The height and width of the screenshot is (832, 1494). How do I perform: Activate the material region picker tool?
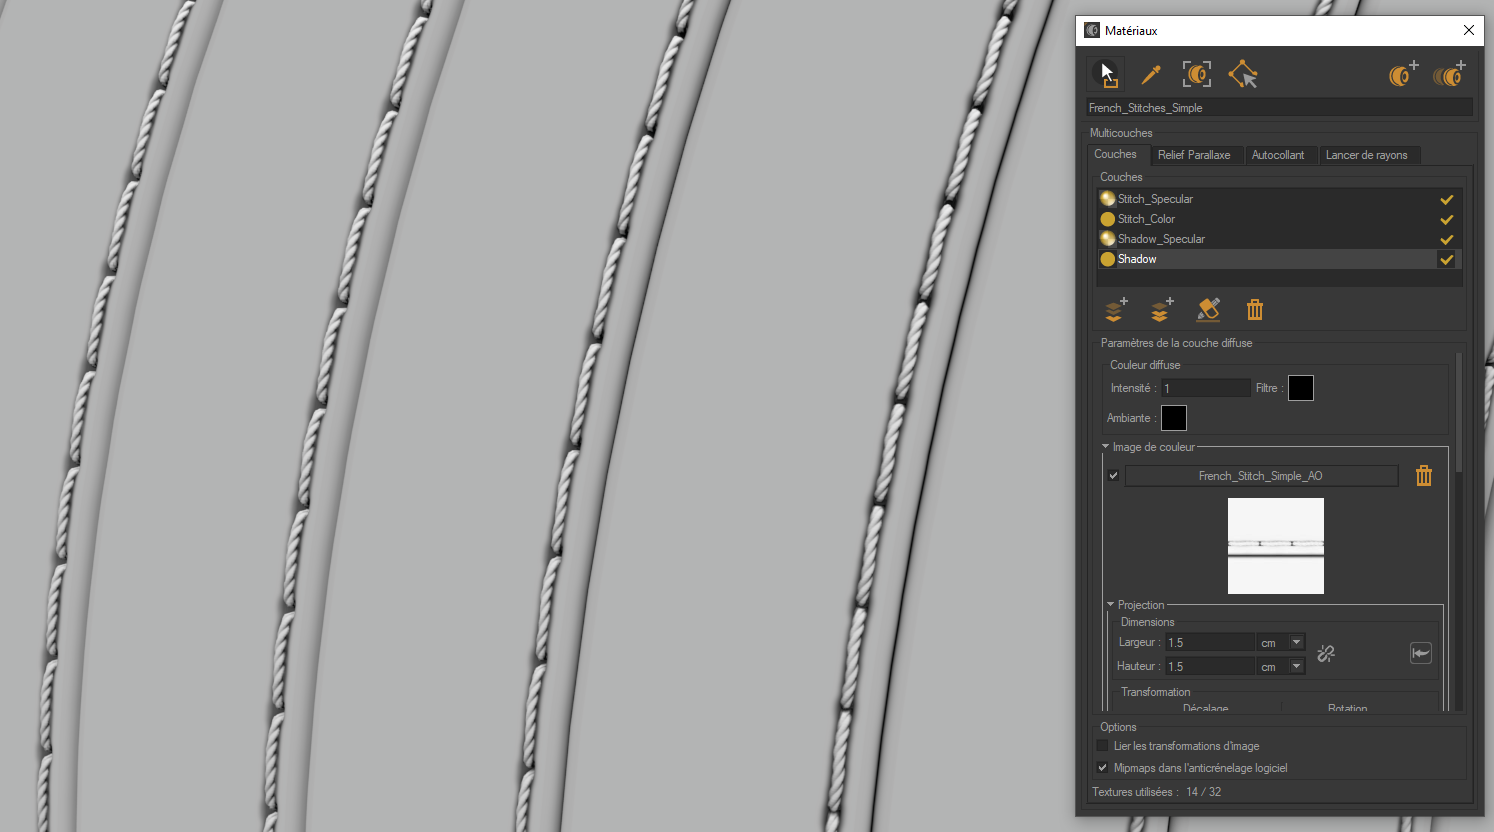coord(1197,73)
